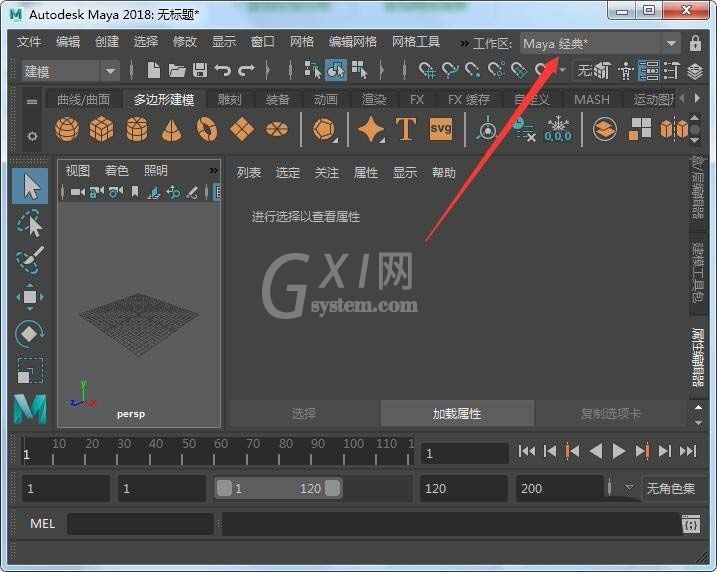This screenshot has width=717, height=572.
Task: Toggle select by hierarchy mode
Action: point(312,70)
